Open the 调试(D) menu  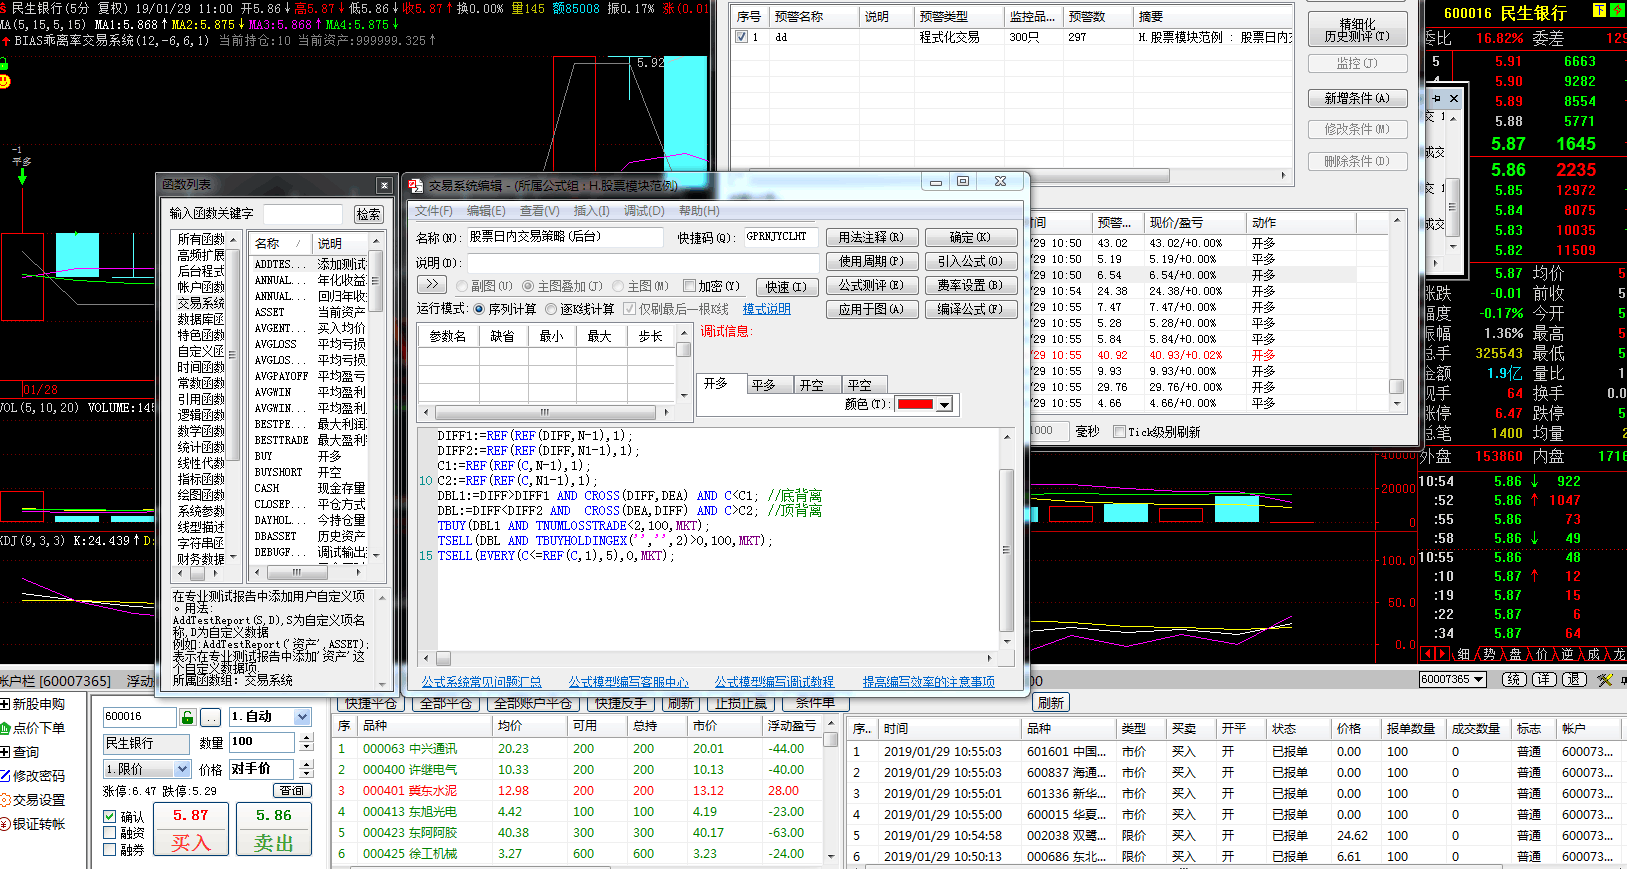[644, 211]
